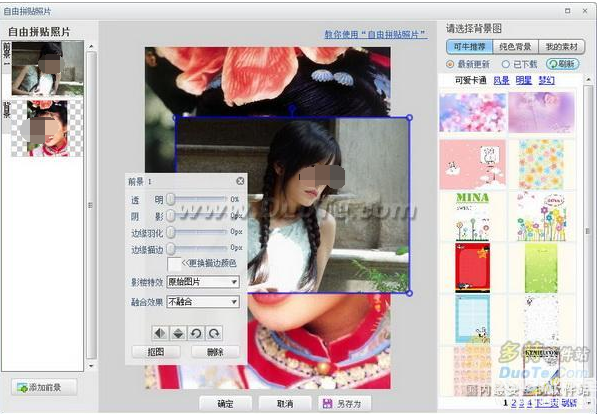Viewport: 599px width, 414px height.
Task: Rotate foreground counterclockwise icon
Action: (x=196, y=333)
